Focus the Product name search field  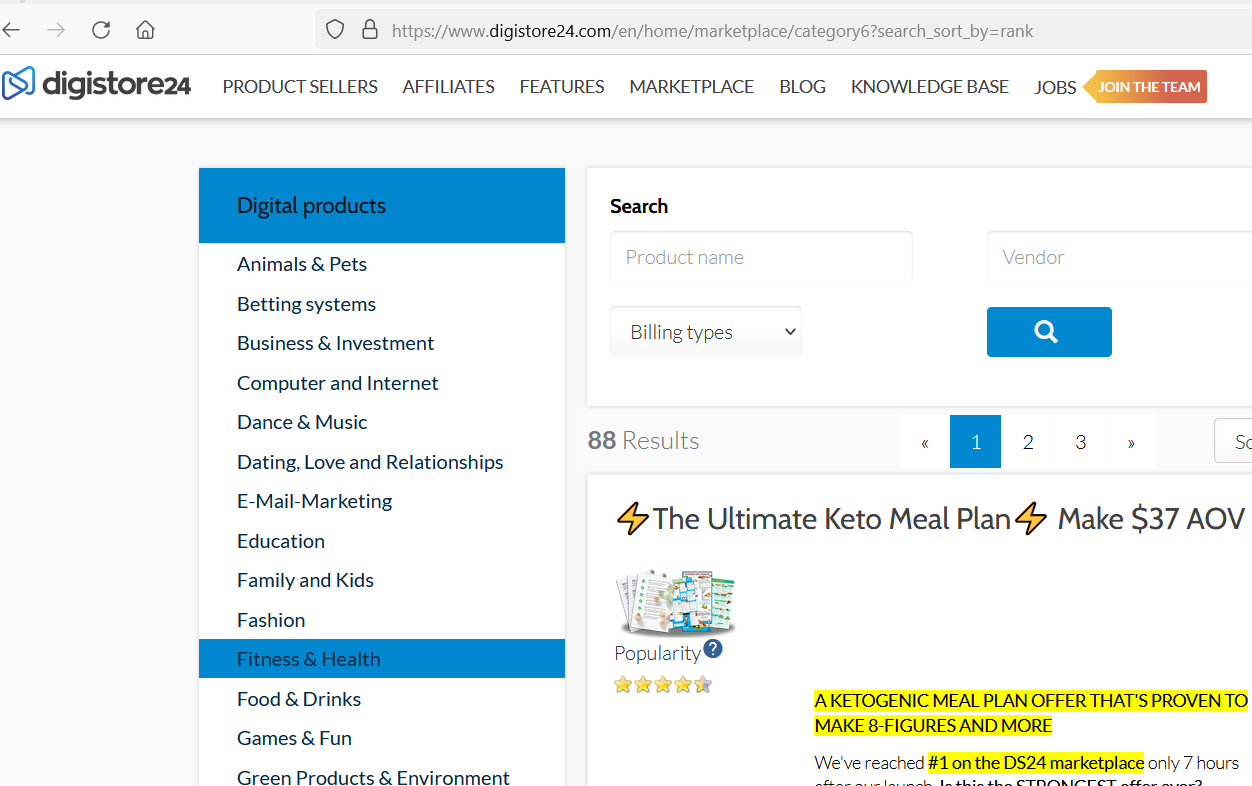[x=762, y=257]
